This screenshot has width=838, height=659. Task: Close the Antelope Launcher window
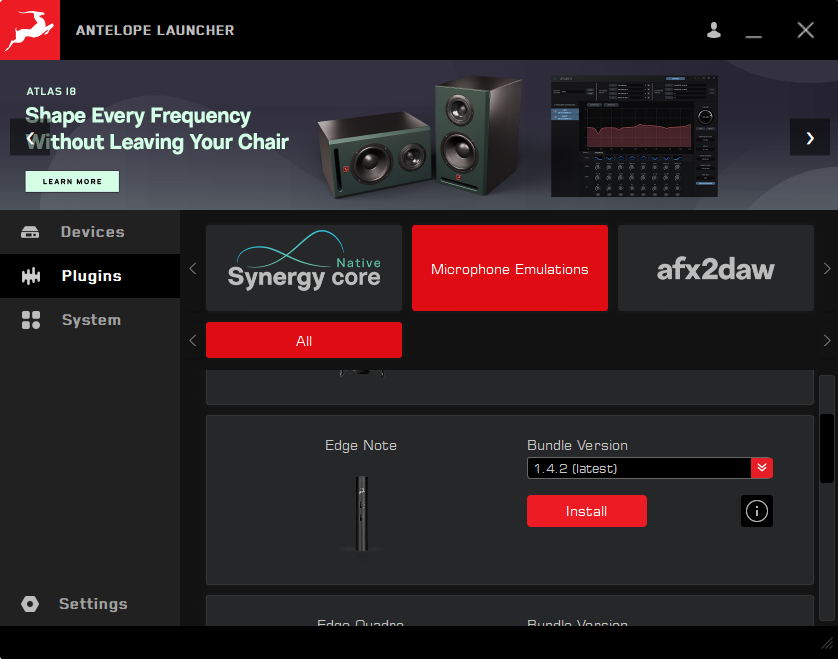(805, 30)
